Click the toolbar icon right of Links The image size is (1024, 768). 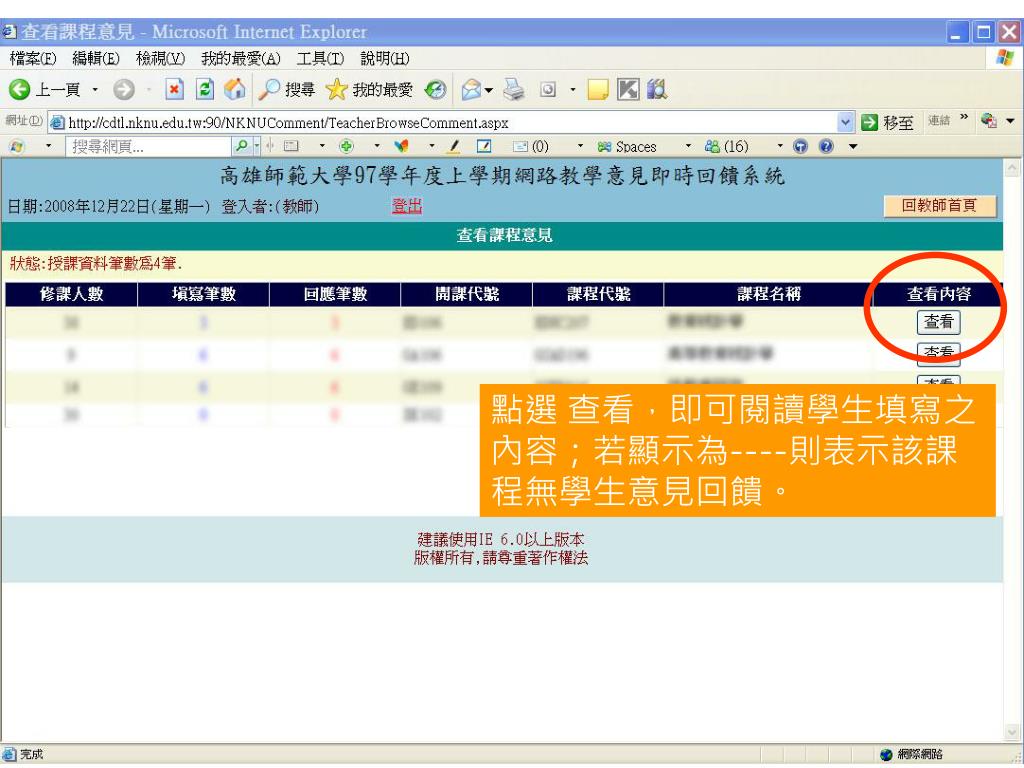(989, 121)
